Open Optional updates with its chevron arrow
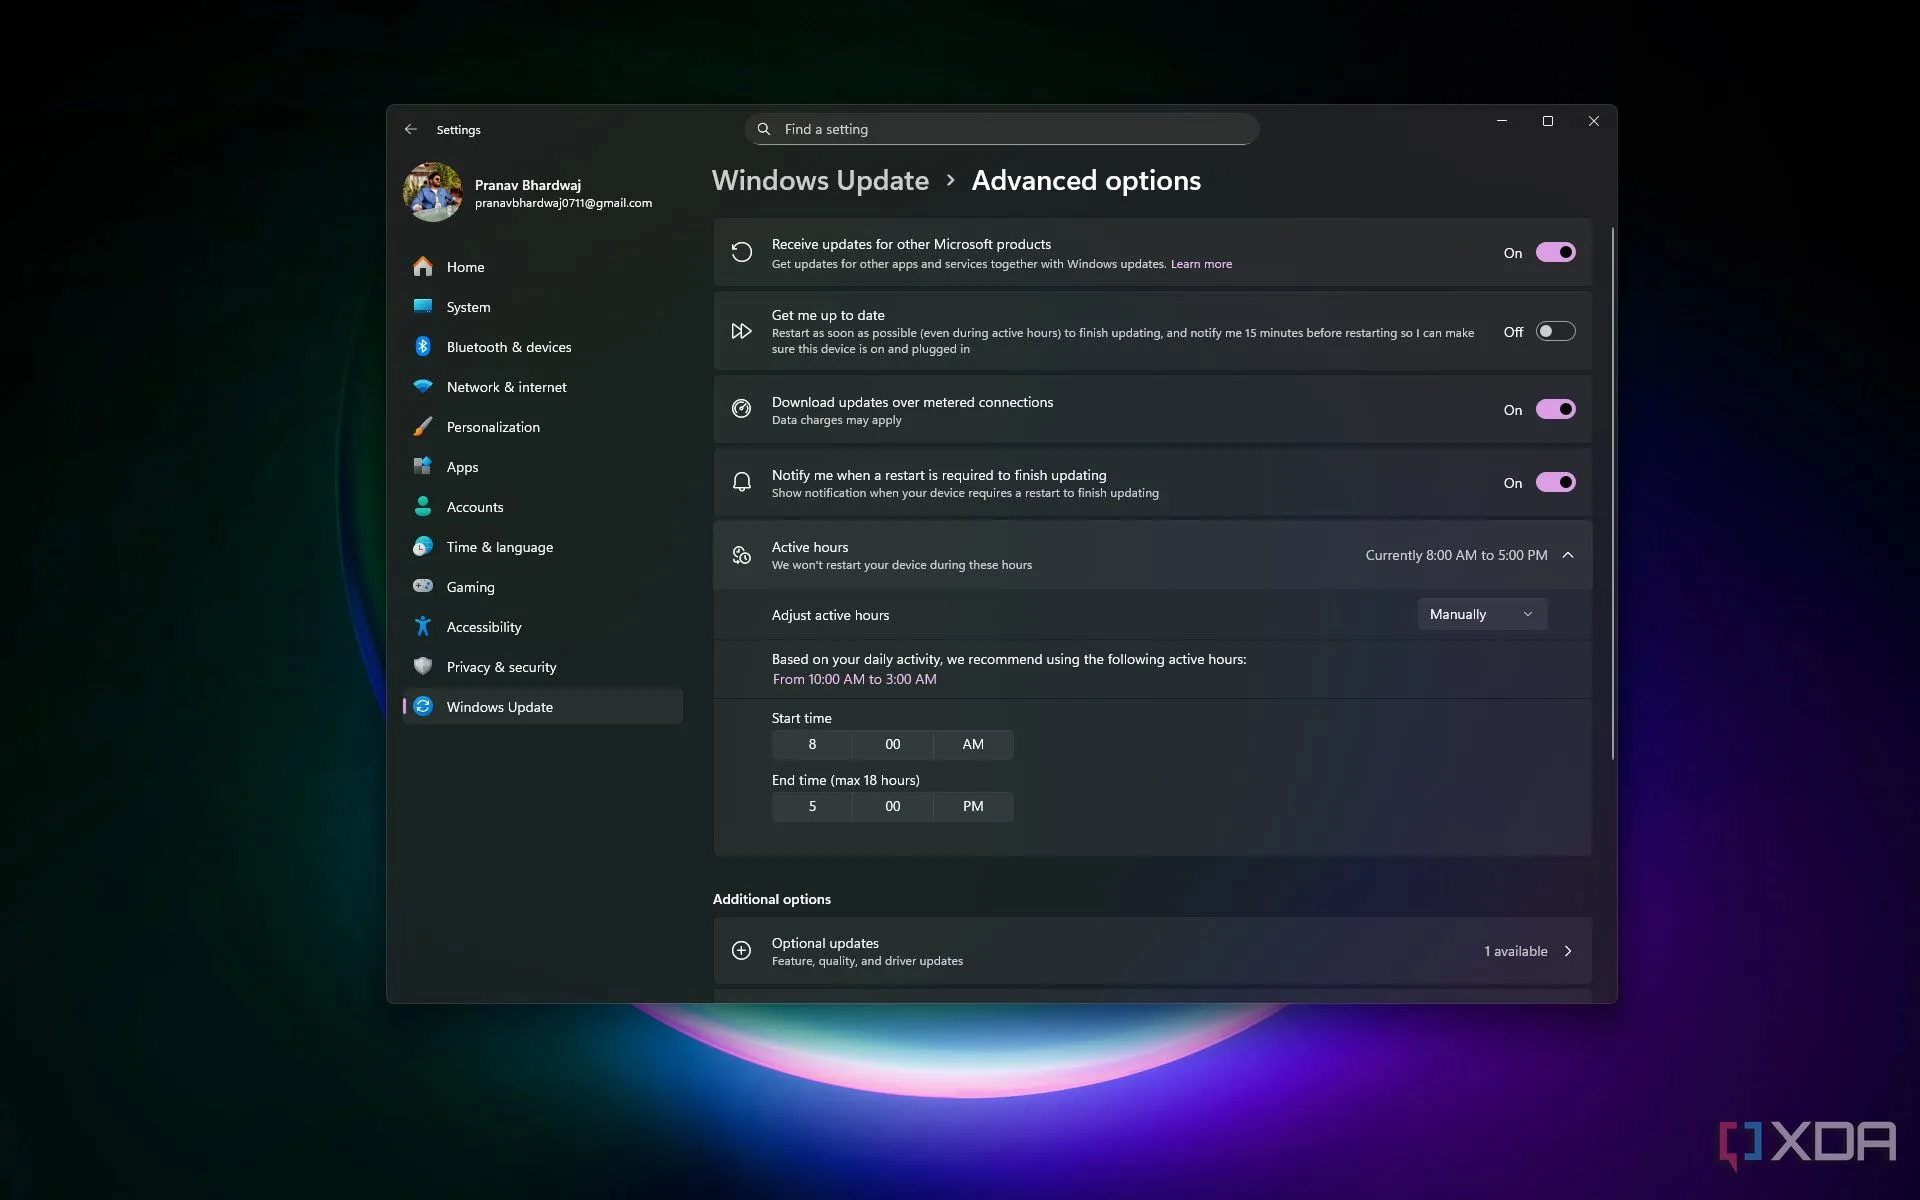 1568,951
